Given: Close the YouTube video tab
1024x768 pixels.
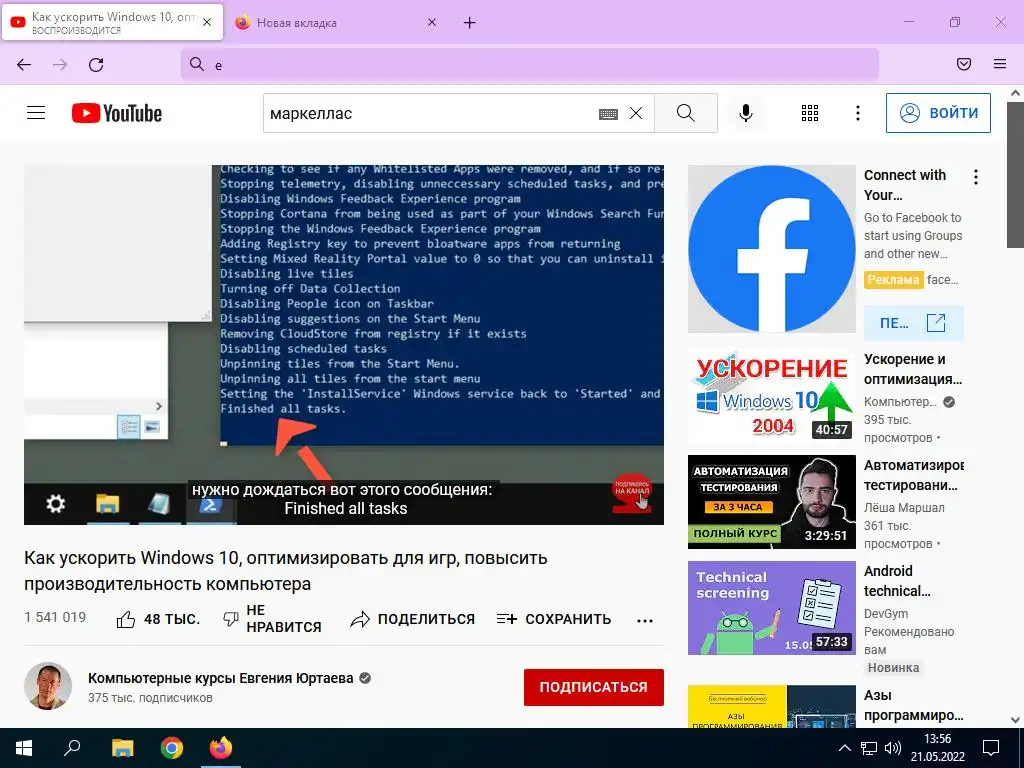Looking at the screenshot, I should [x=207, y=22].
